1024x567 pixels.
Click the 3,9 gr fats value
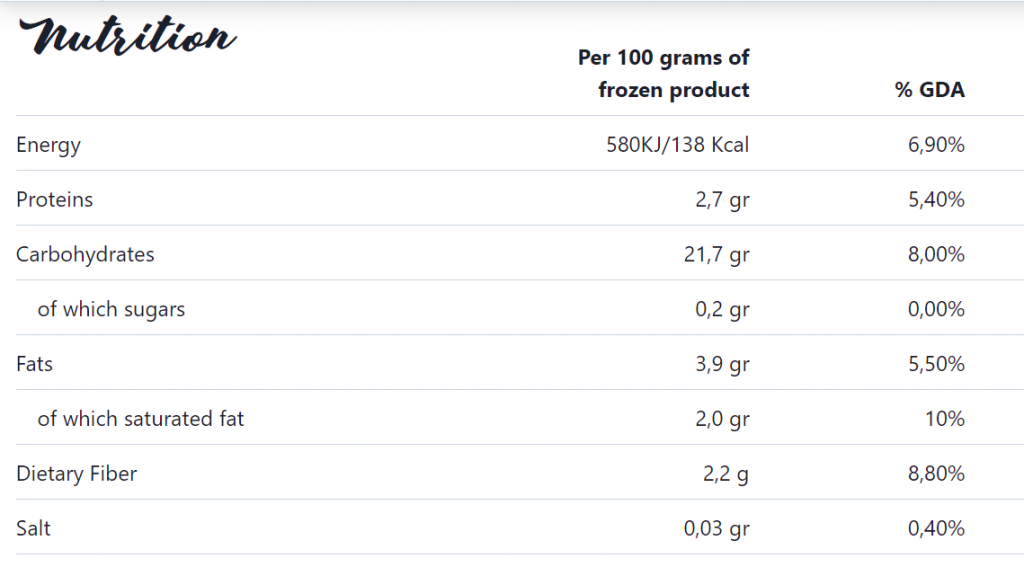pyautogui.click(x=722, y=364)
